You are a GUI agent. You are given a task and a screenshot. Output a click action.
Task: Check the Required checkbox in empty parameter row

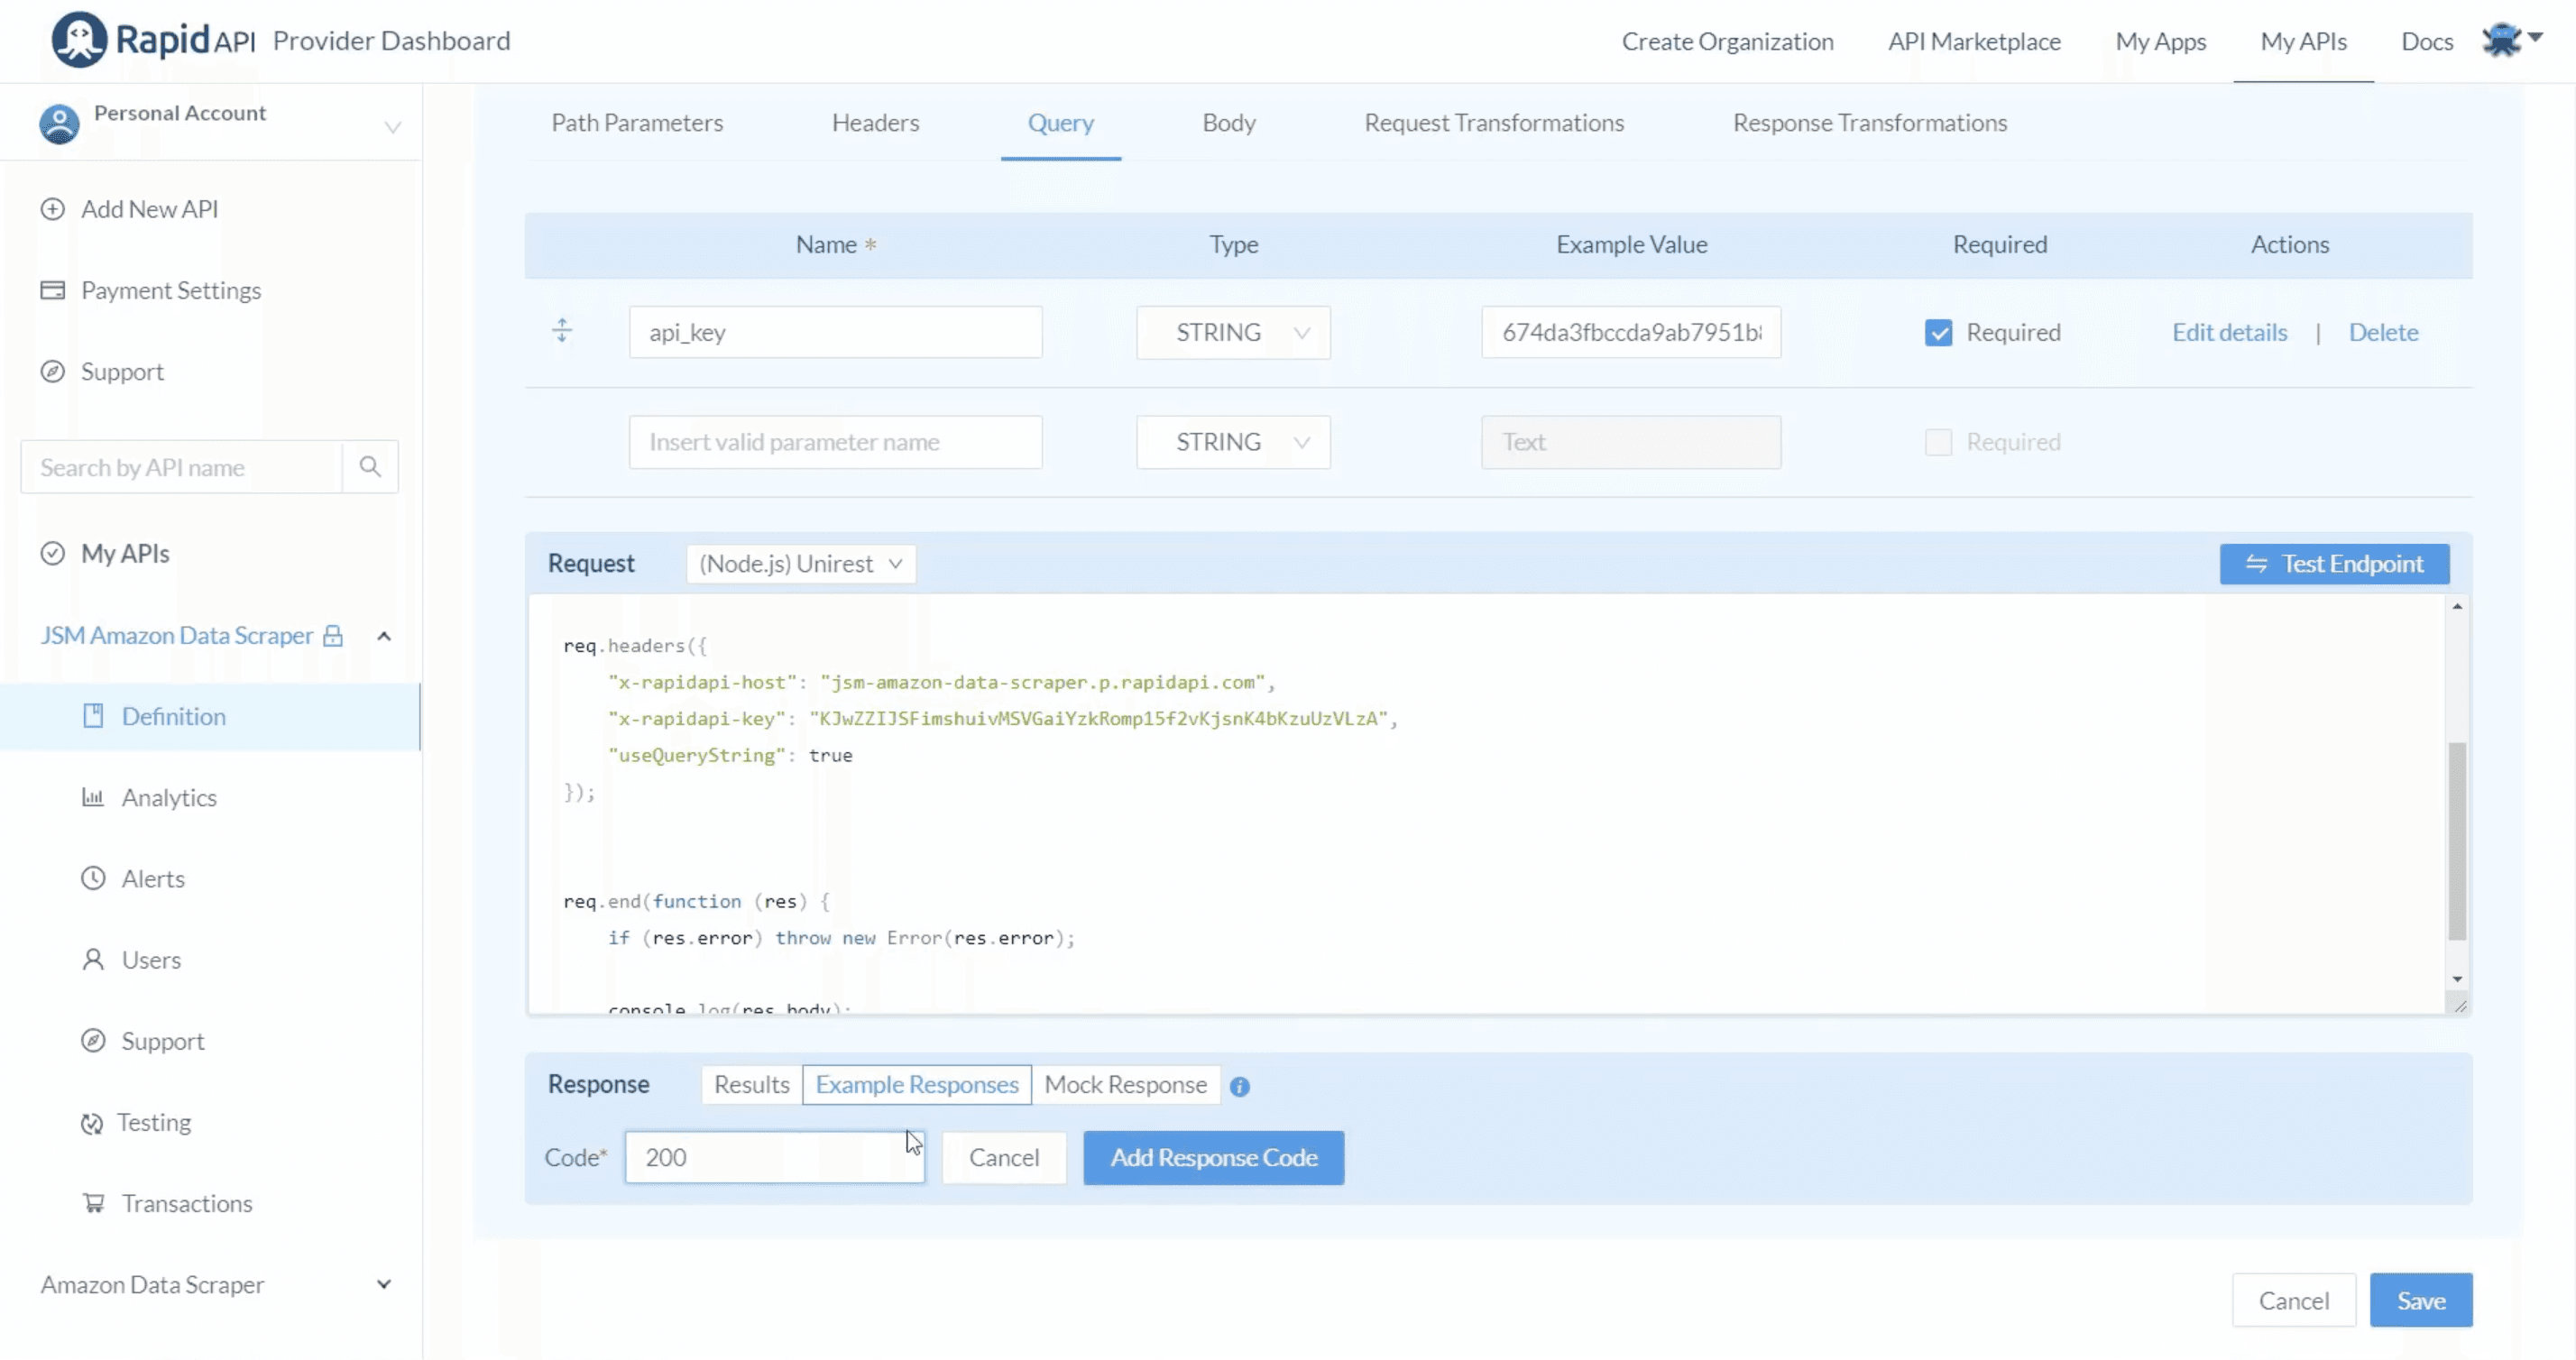pyautogui.click(x=1938, y=442)
